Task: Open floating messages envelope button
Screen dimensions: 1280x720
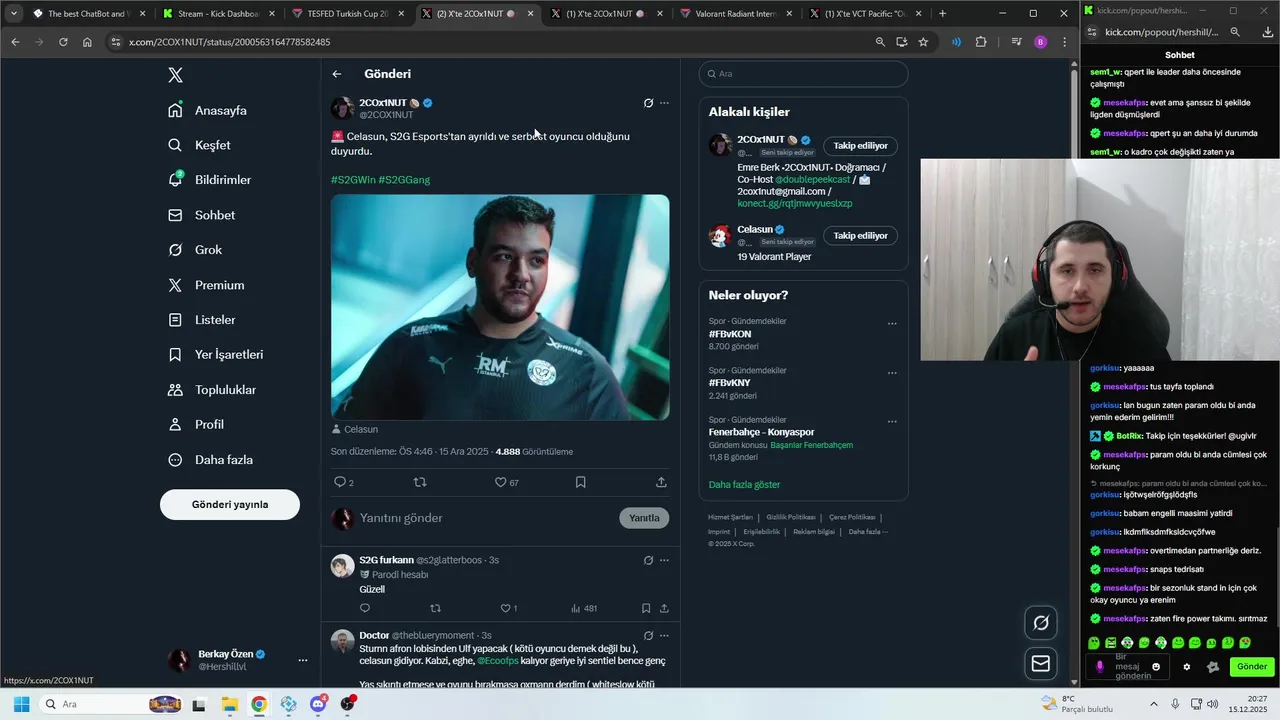Action: (1041, 664)
